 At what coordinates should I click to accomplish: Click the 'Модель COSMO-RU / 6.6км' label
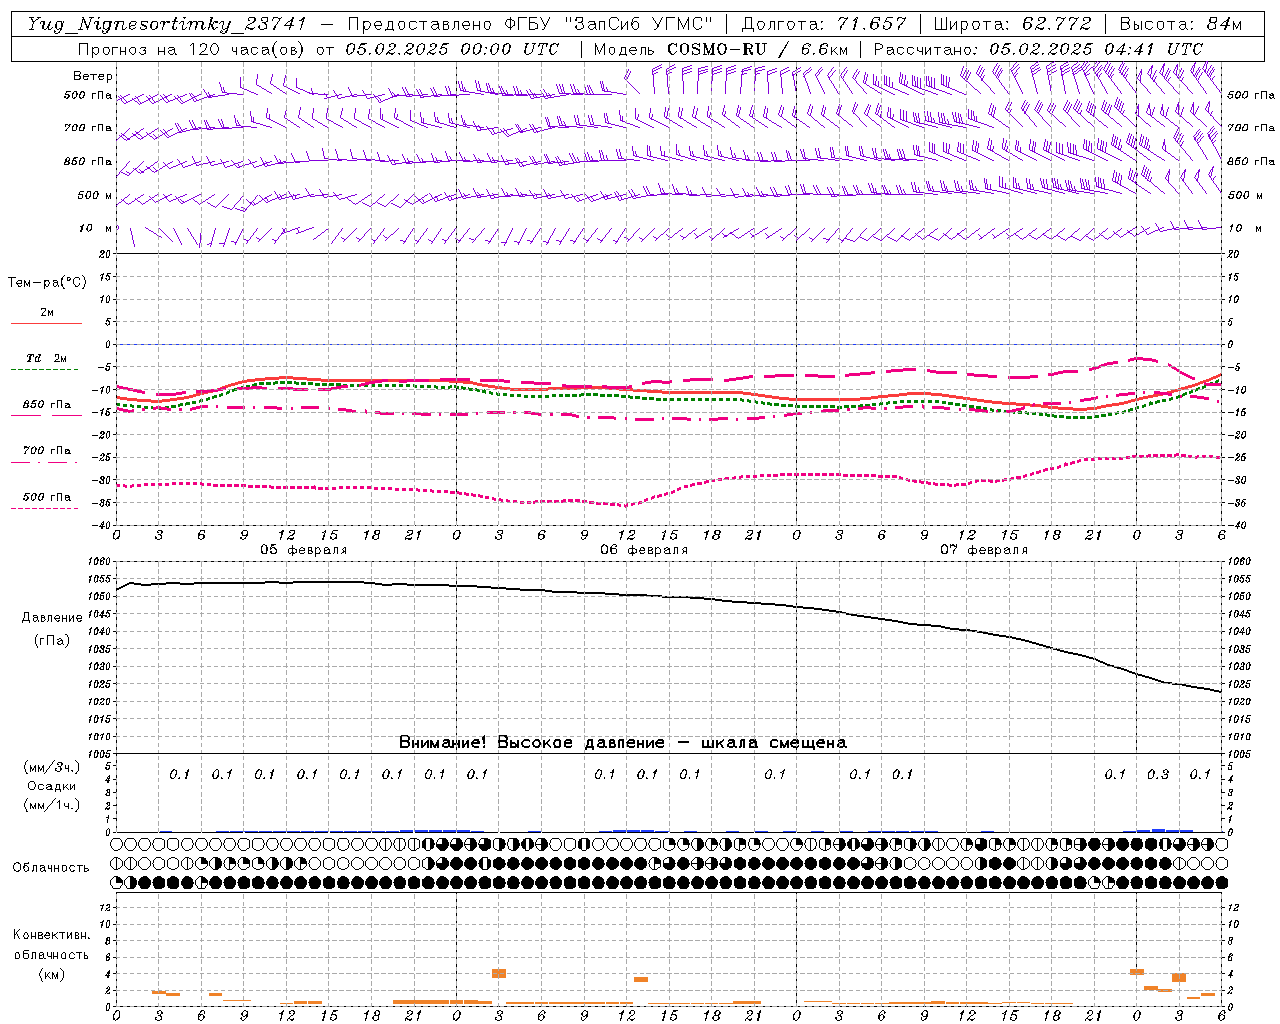click(x=721, y=49)
